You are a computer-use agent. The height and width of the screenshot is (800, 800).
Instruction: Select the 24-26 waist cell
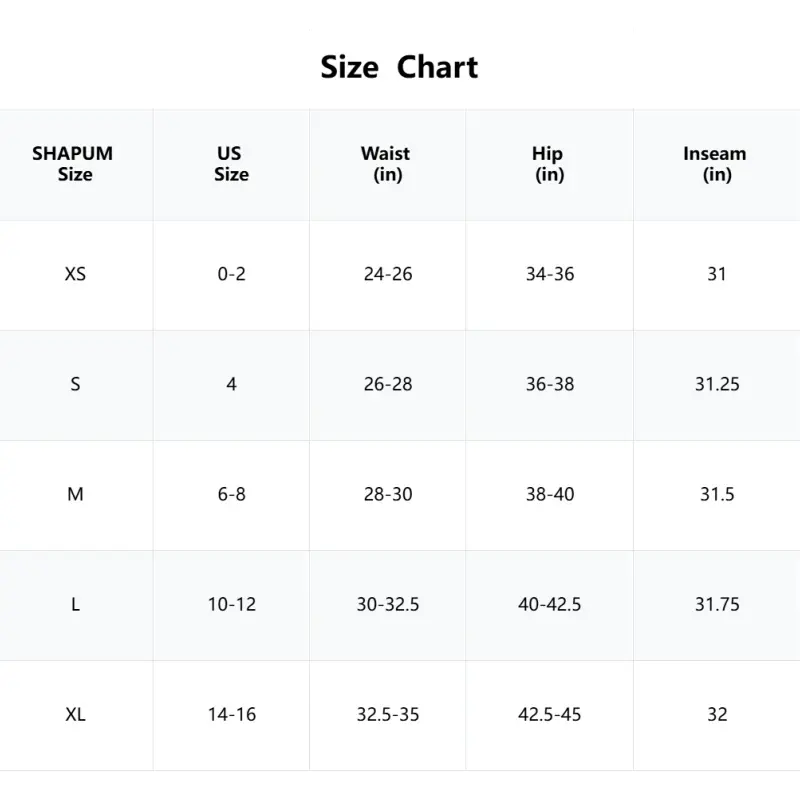[388, 274]
